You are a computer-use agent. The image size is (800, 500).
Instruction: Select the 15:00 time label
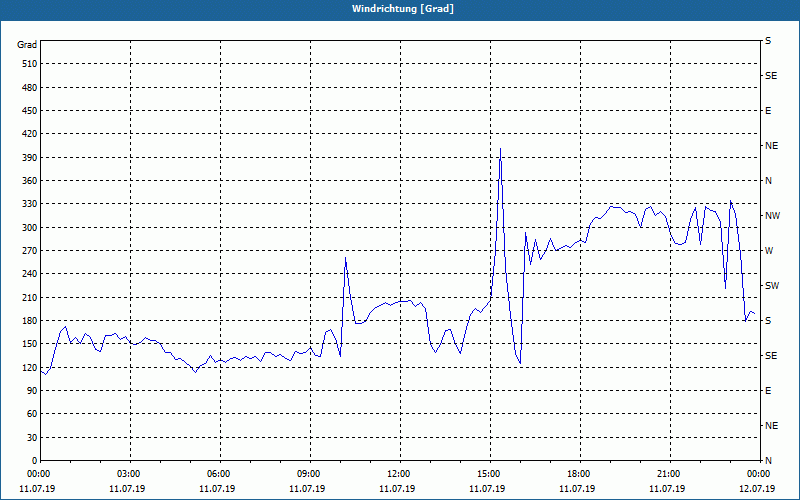point(489,474)
